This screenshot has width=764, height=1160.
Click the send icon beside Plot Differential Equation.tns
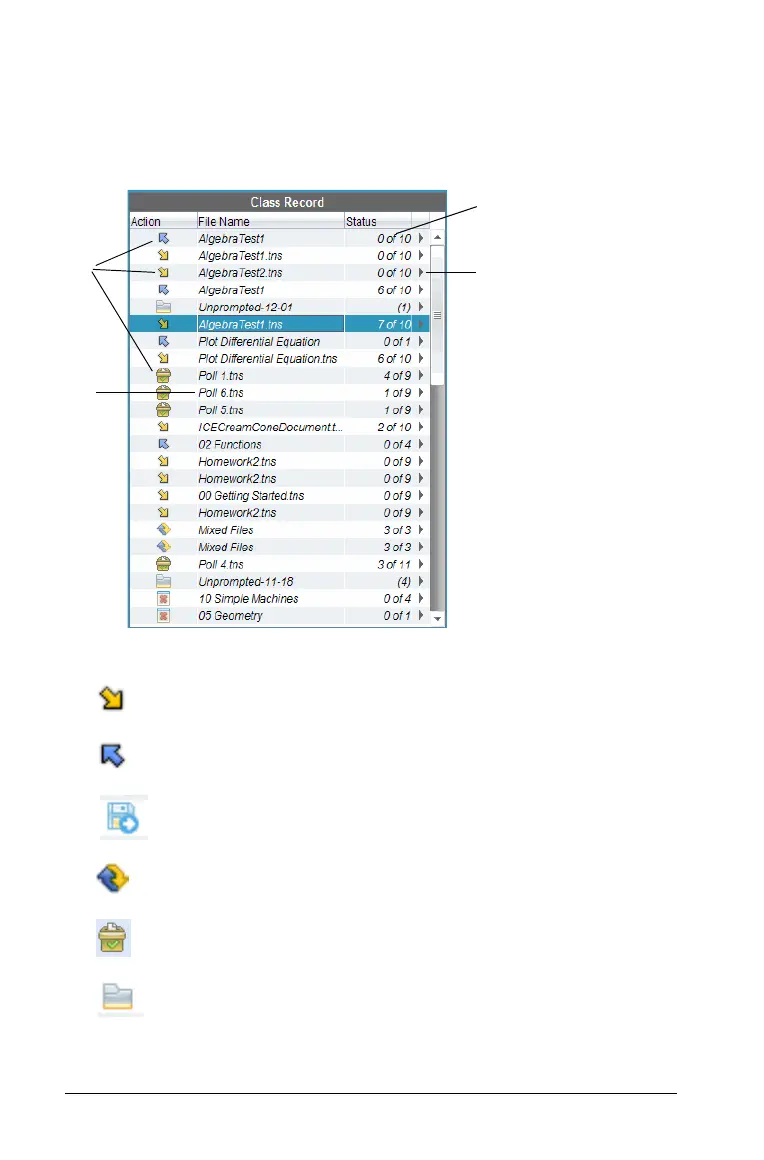(163, 358)
